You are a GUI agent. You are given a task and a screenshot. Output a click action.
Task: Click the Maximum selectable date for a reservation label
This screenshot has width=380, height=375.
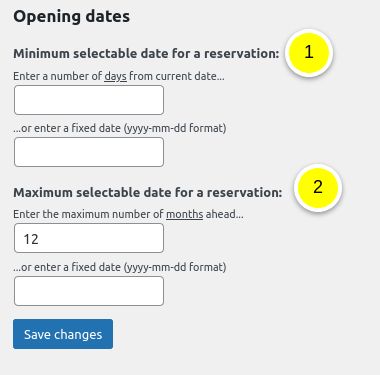coord(148,193)
